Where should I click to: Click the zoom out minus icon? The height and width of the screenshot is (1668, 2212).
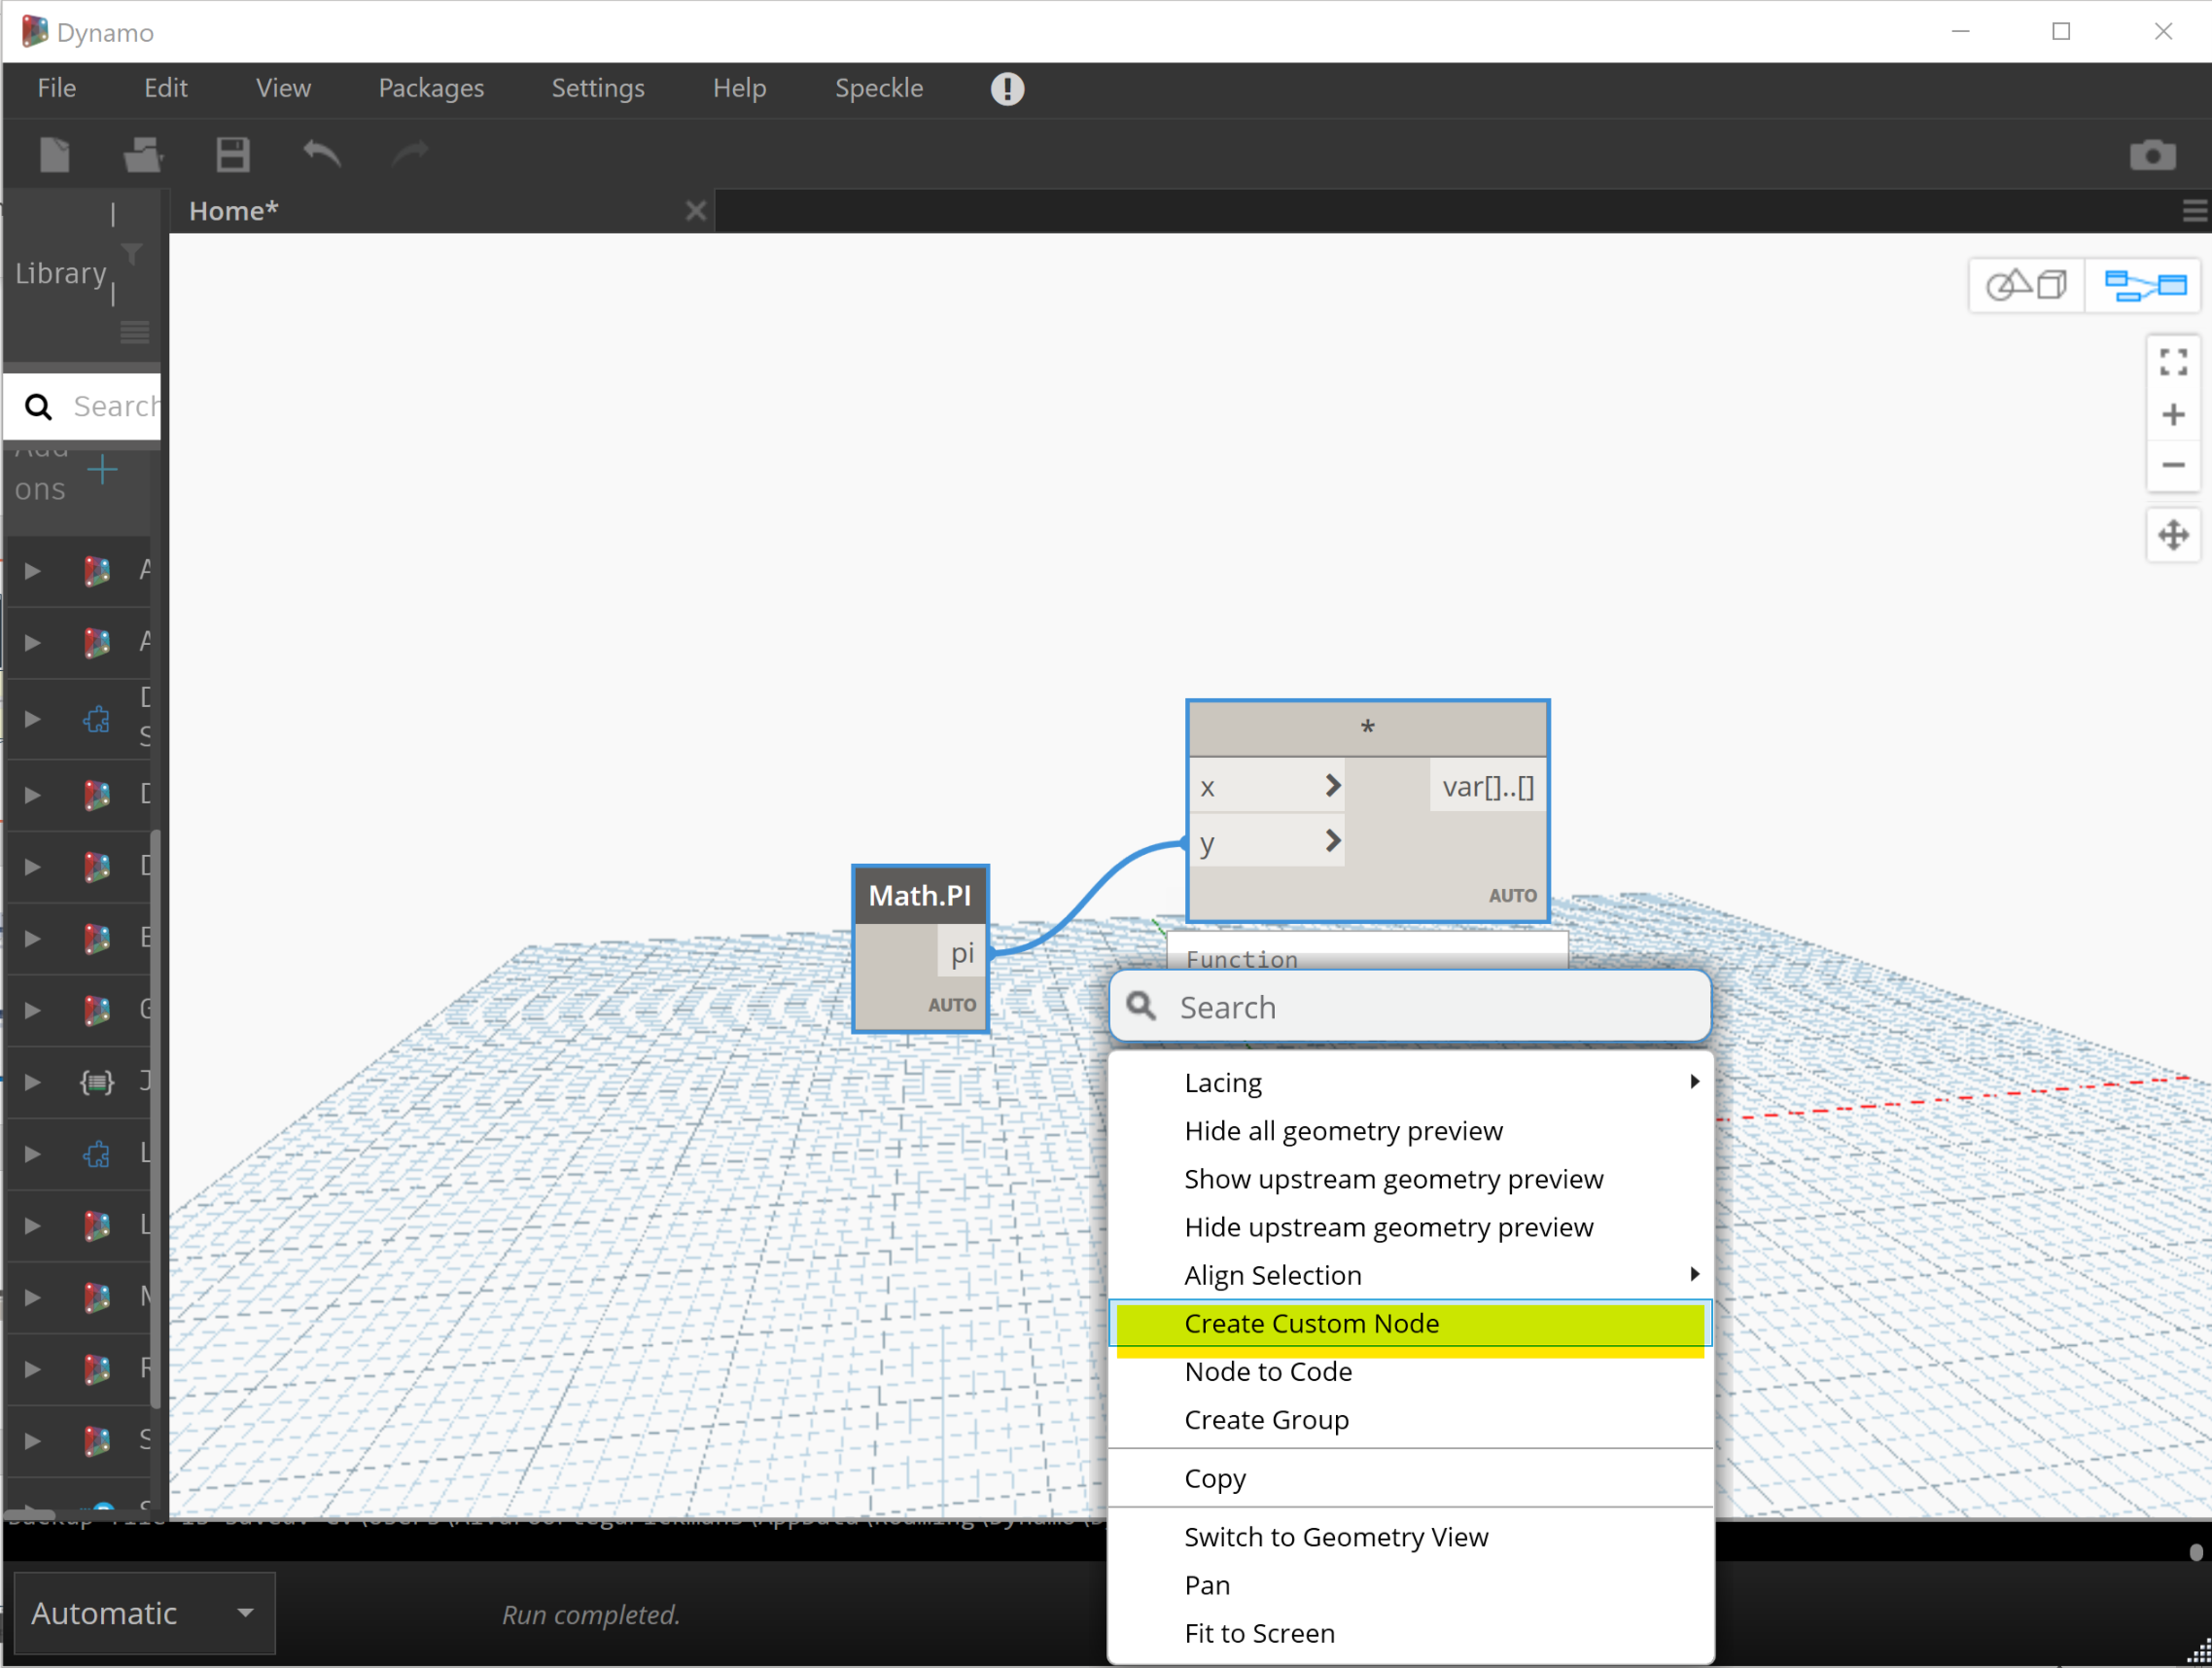pos(2173,465)
